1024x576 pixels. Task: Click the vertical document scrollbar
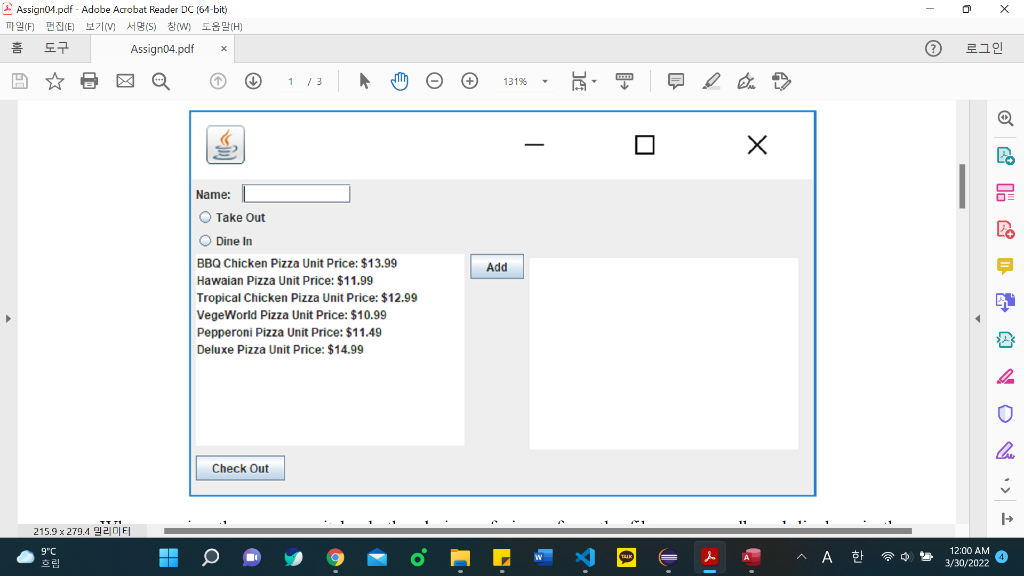point(962,186)
